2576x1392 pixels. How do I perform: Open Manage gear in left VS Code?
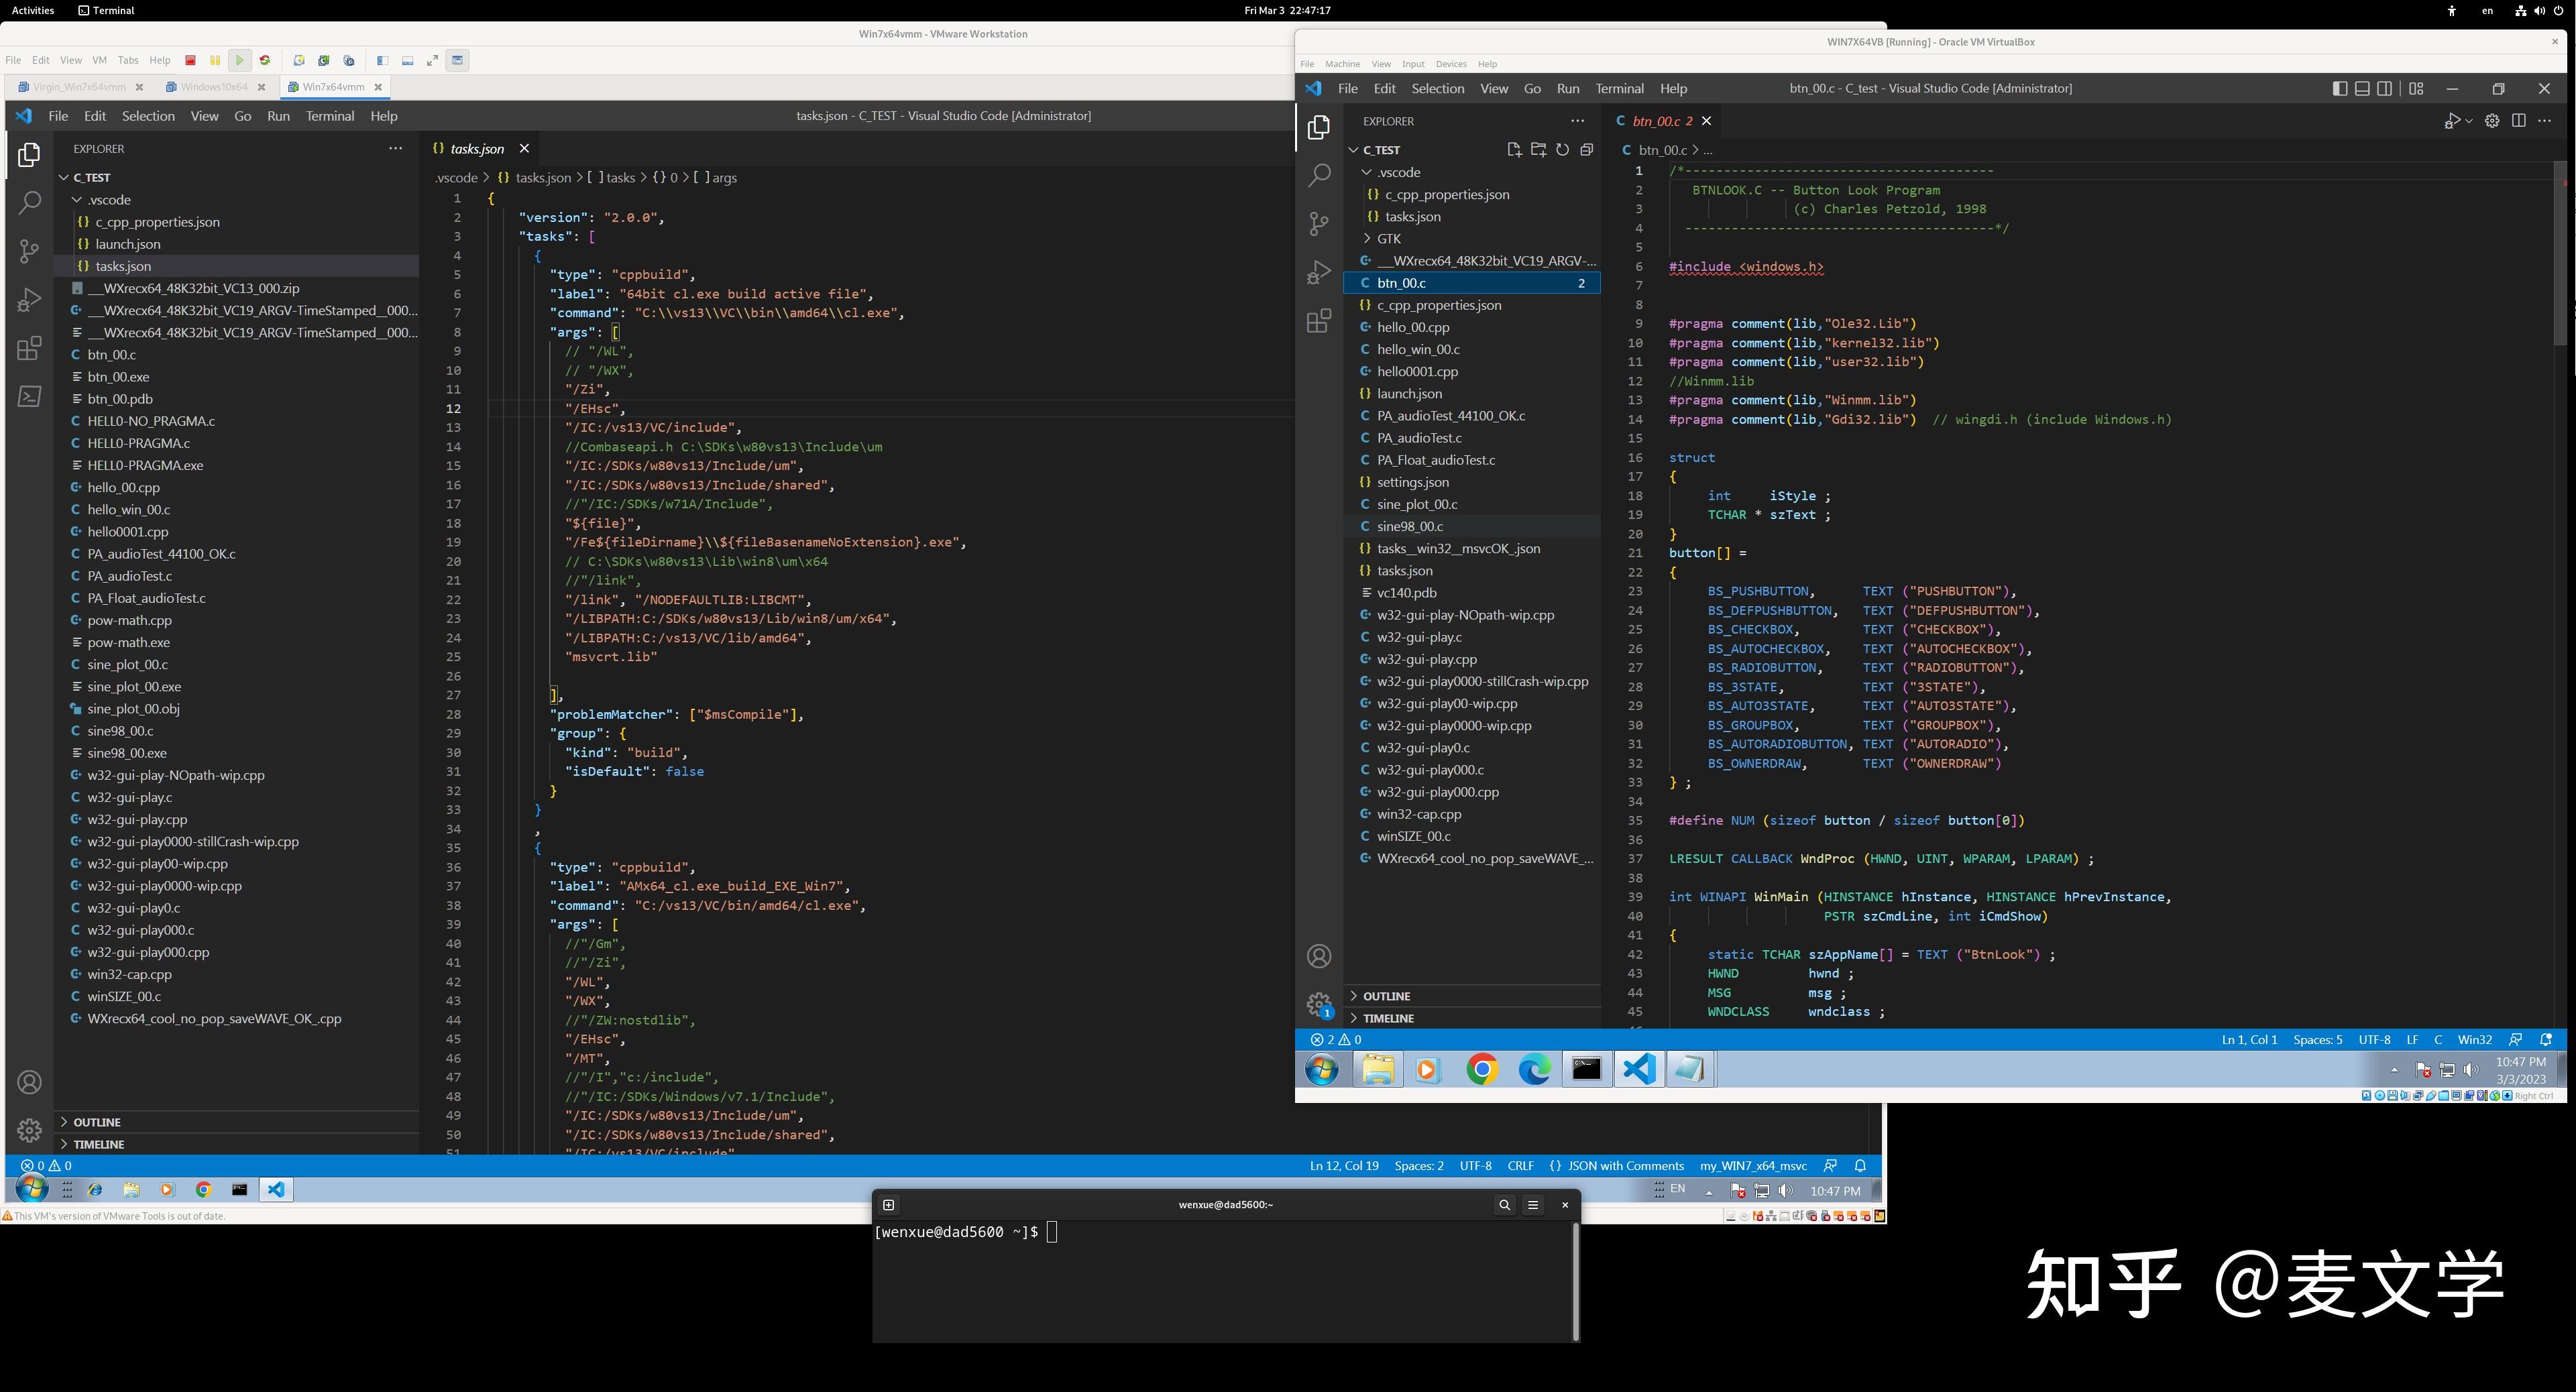click(x=29, y=1130)
